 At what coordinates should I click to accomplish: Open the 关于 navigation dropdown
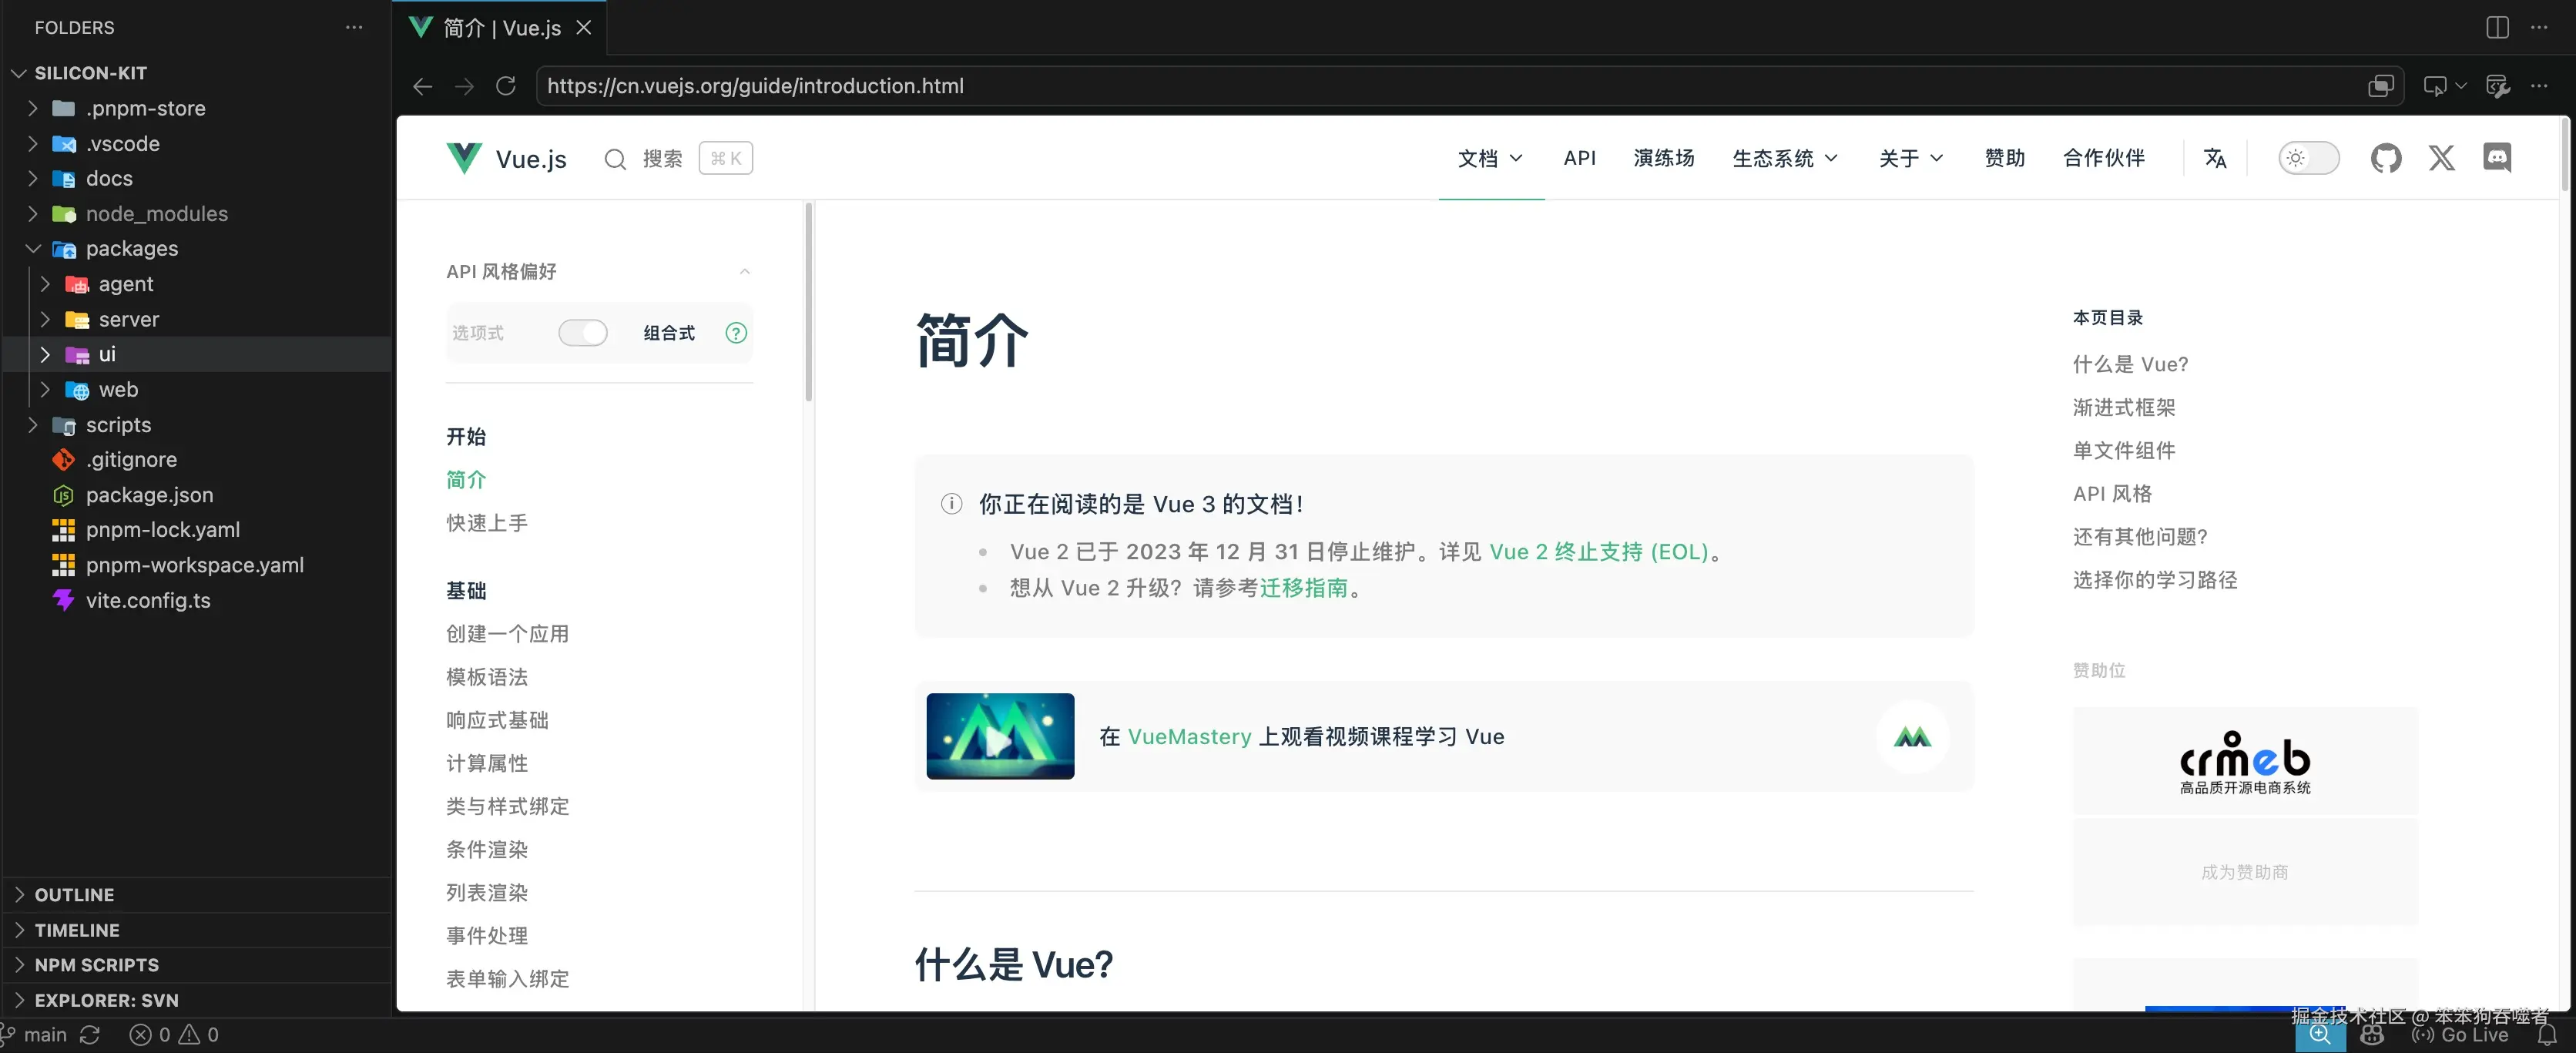click(x=1911, y=158)
